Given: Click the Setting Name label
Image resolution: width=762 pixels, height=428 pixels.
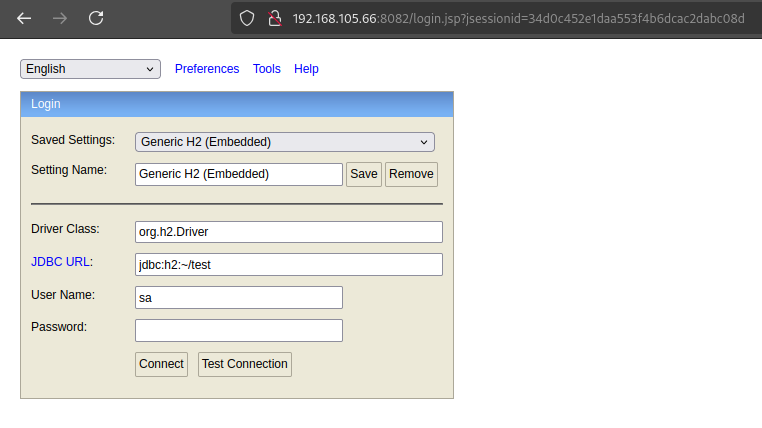Looking at the screenshot, I should pyautogui.click(x=69, y=170).
